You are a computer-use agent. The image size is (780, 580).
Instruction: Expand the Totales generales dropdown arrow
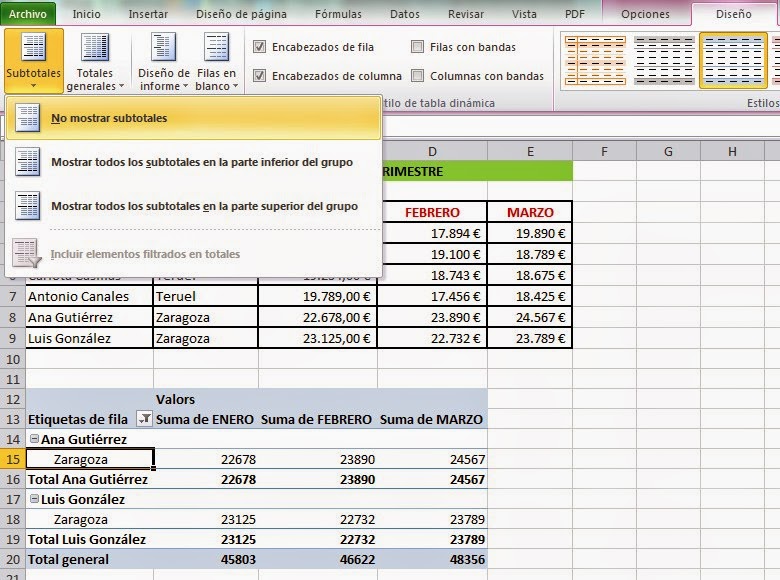[121, 86]
